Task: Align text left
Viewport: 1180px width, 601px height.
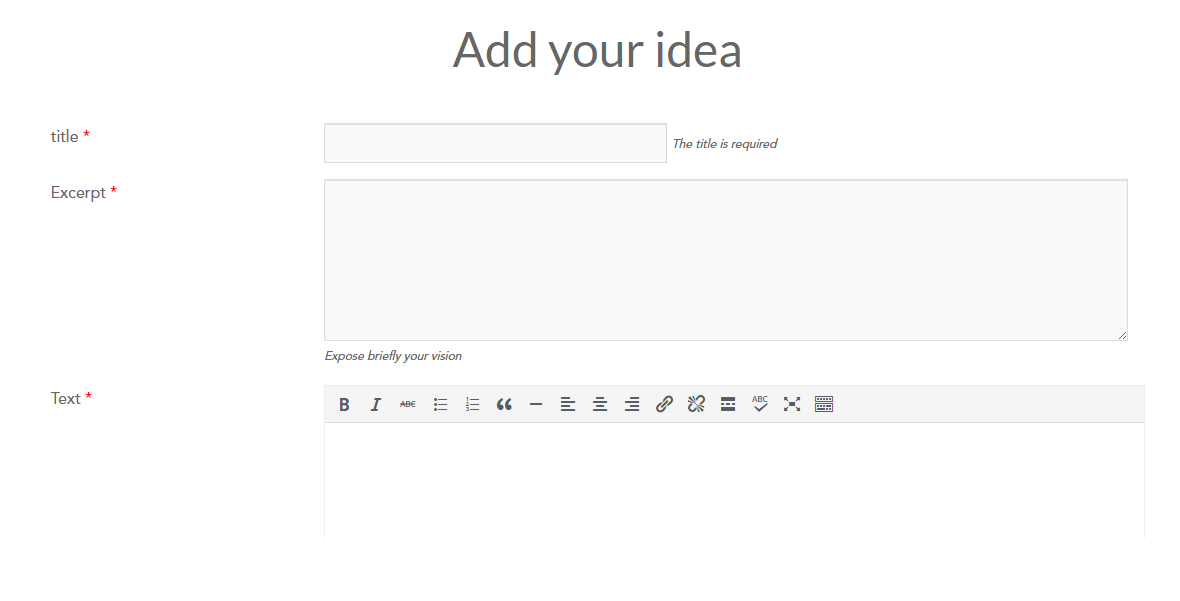Action: 568,405
